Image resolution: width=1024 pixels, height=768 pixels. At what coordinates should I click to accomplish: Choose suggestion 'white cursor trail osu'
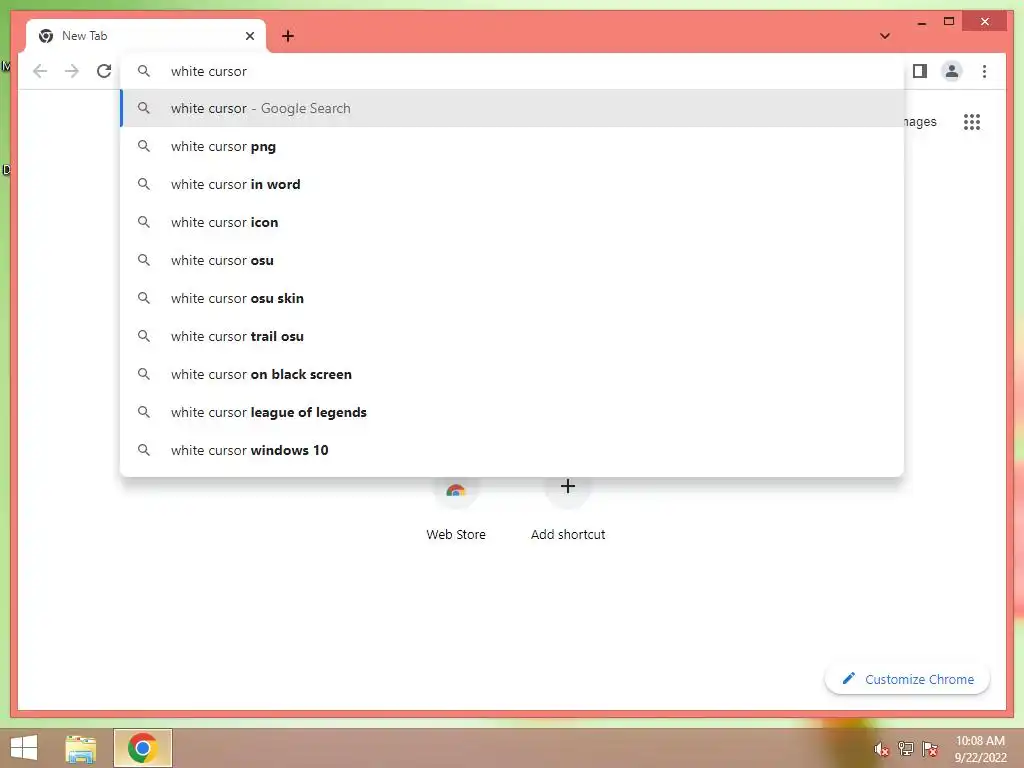[512, 336]
